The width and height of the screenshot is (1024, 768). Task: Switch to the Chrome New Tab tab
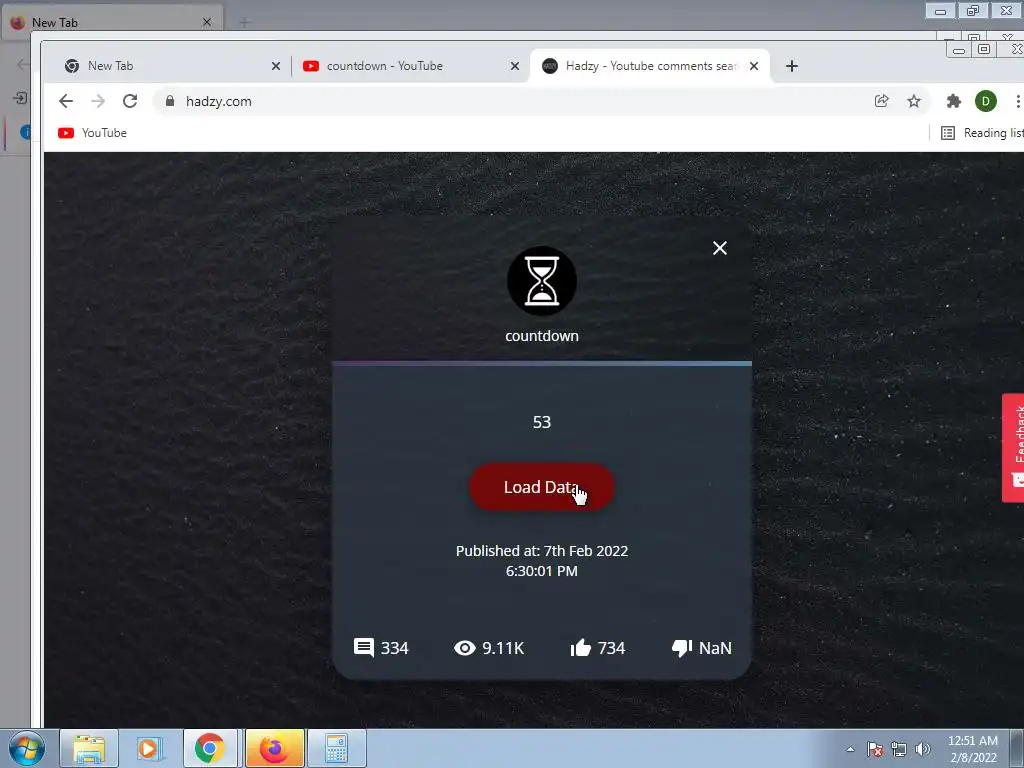(x=167, y=66)
